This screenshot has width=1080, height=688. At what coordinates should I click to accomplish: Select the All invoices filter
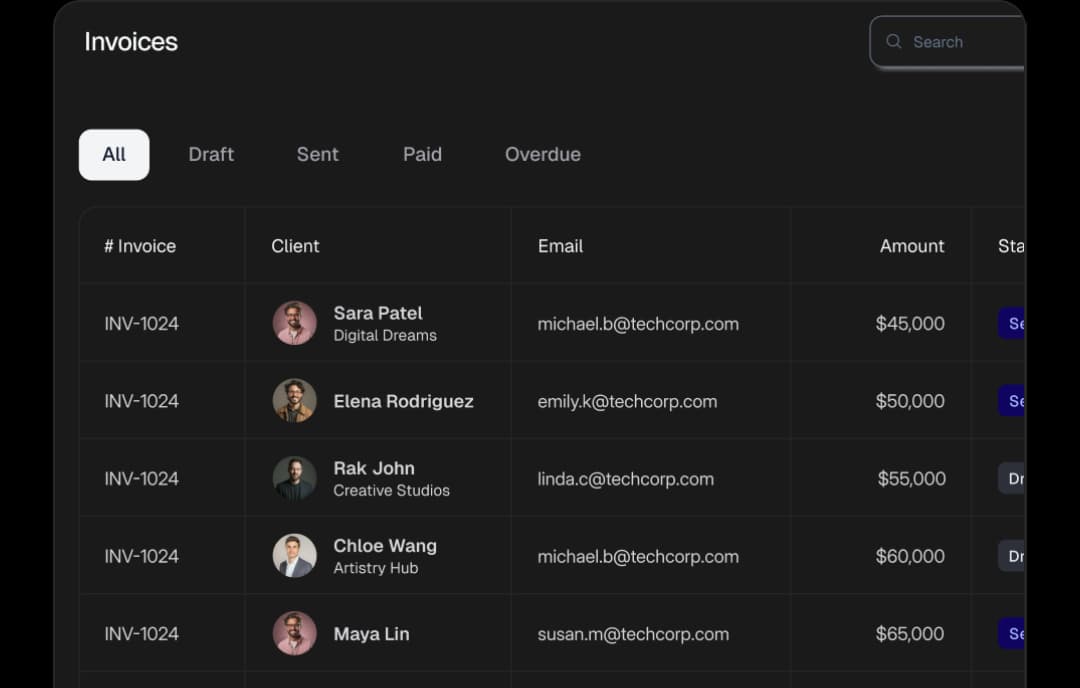pyautogui.click(x=113, y=154)
